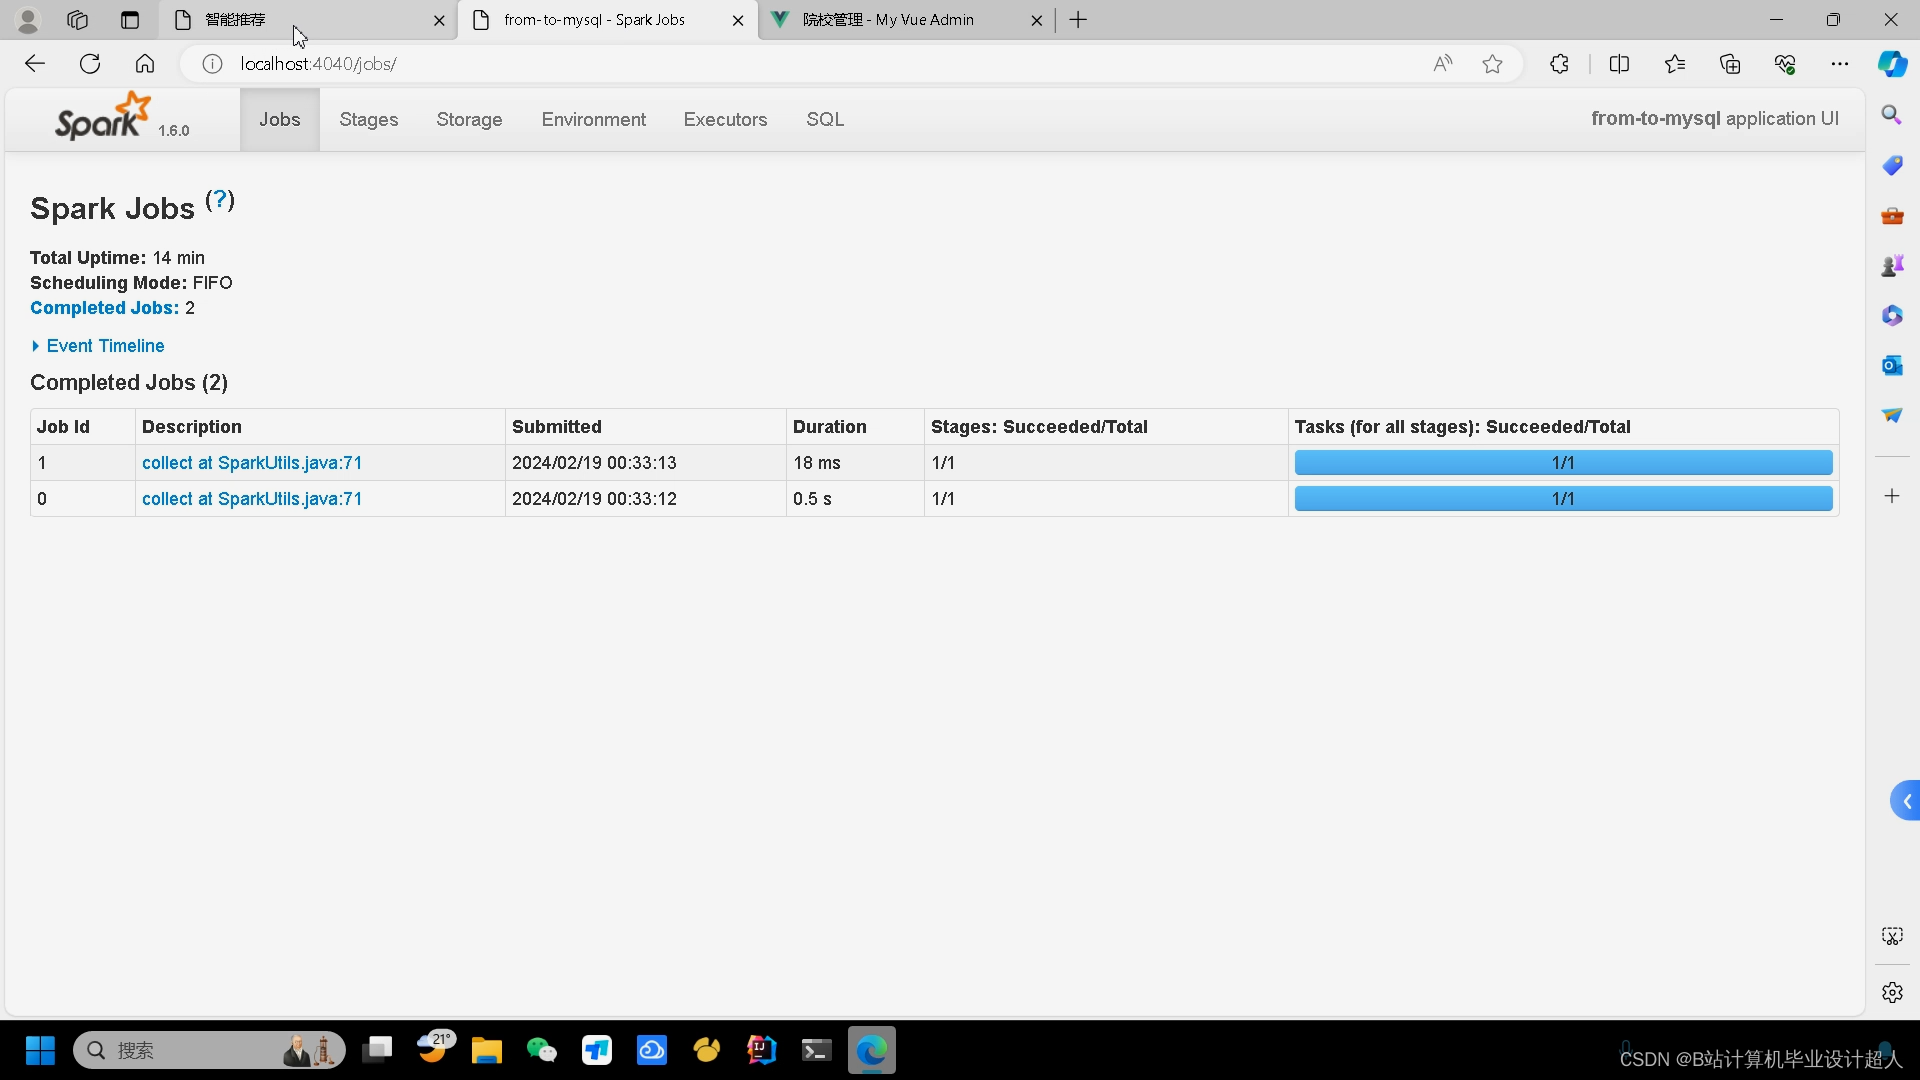
Task: Open Collections icon
Action: tap(1730, 64)
